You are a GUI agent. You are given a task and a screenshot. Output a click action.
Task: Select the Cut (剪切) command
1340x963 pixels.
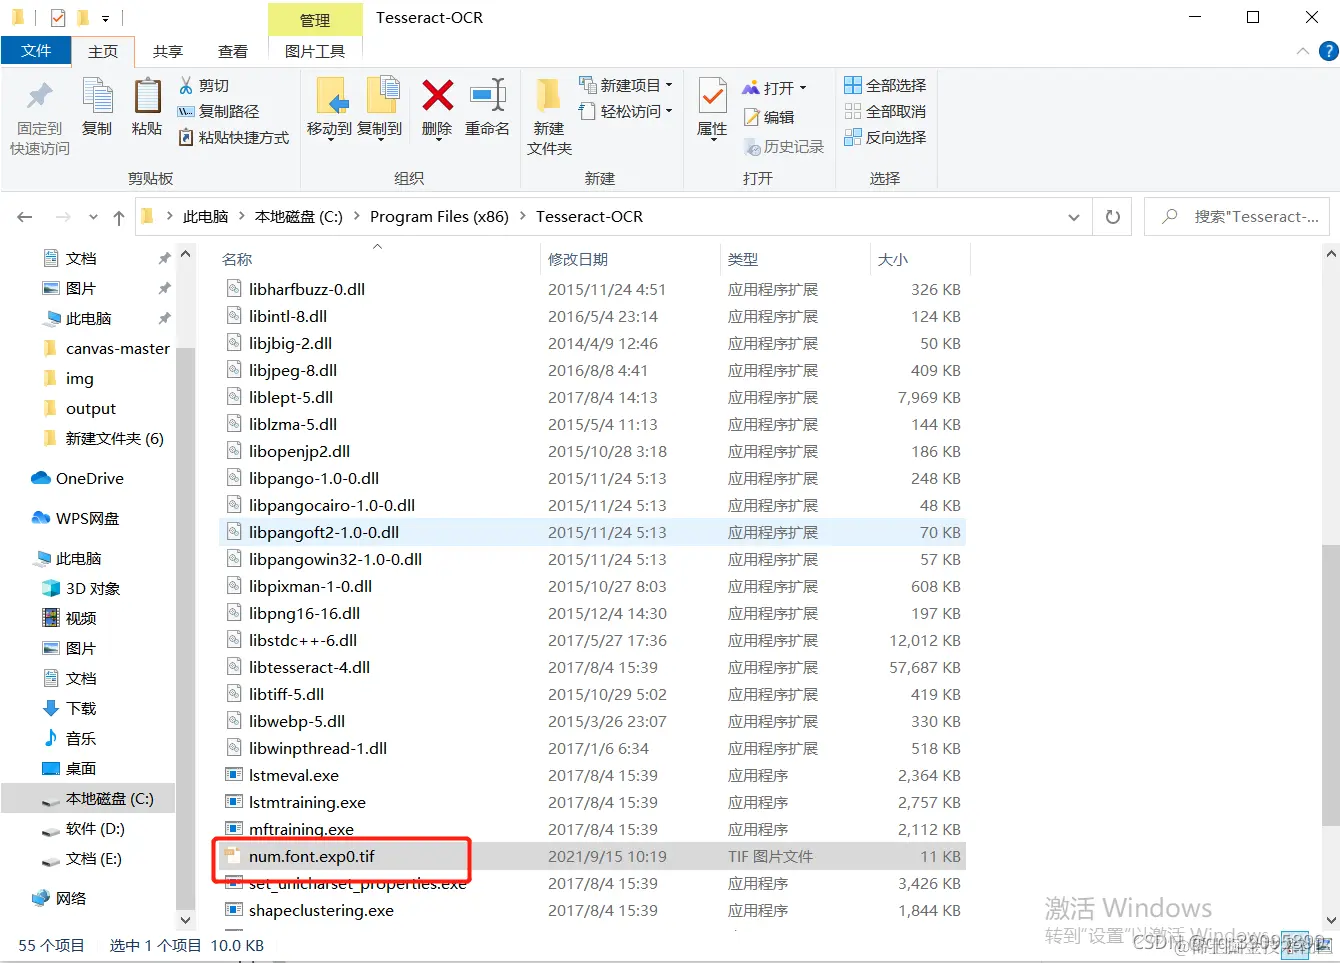coord(204,86)
